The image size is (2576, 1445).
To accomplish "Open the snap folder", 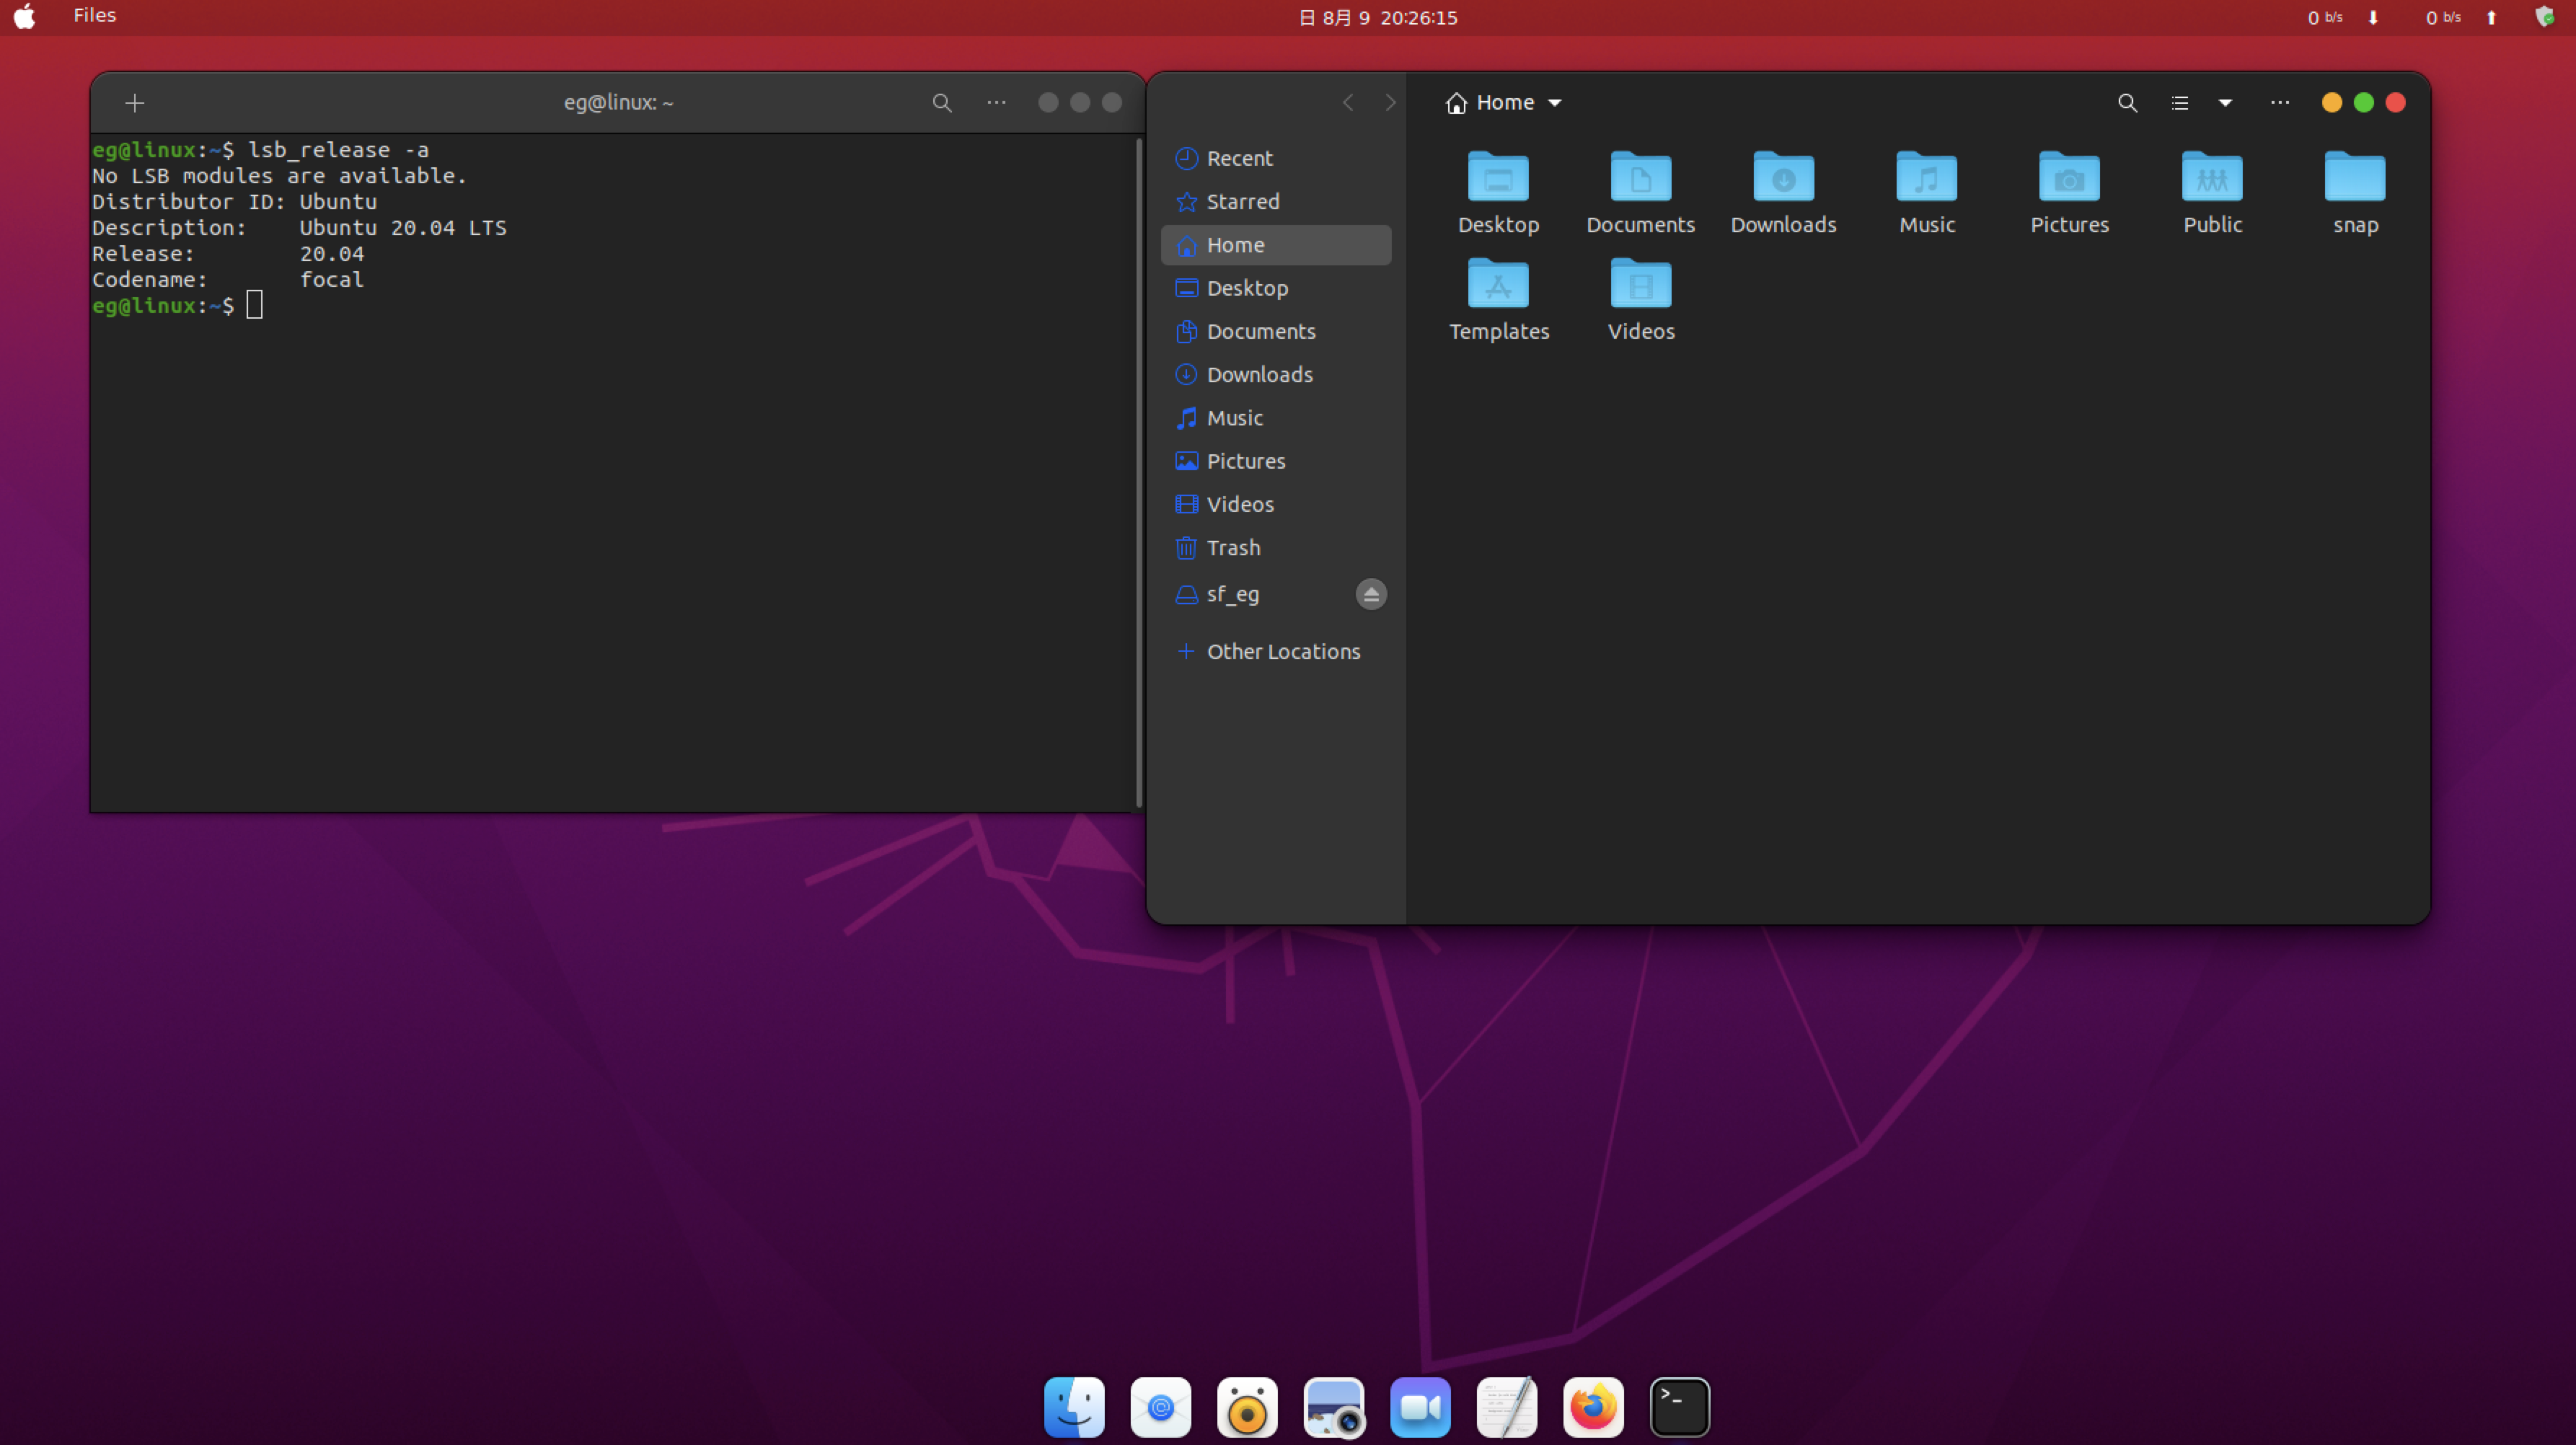I will pyautogui.click(x=2355, y=190).
